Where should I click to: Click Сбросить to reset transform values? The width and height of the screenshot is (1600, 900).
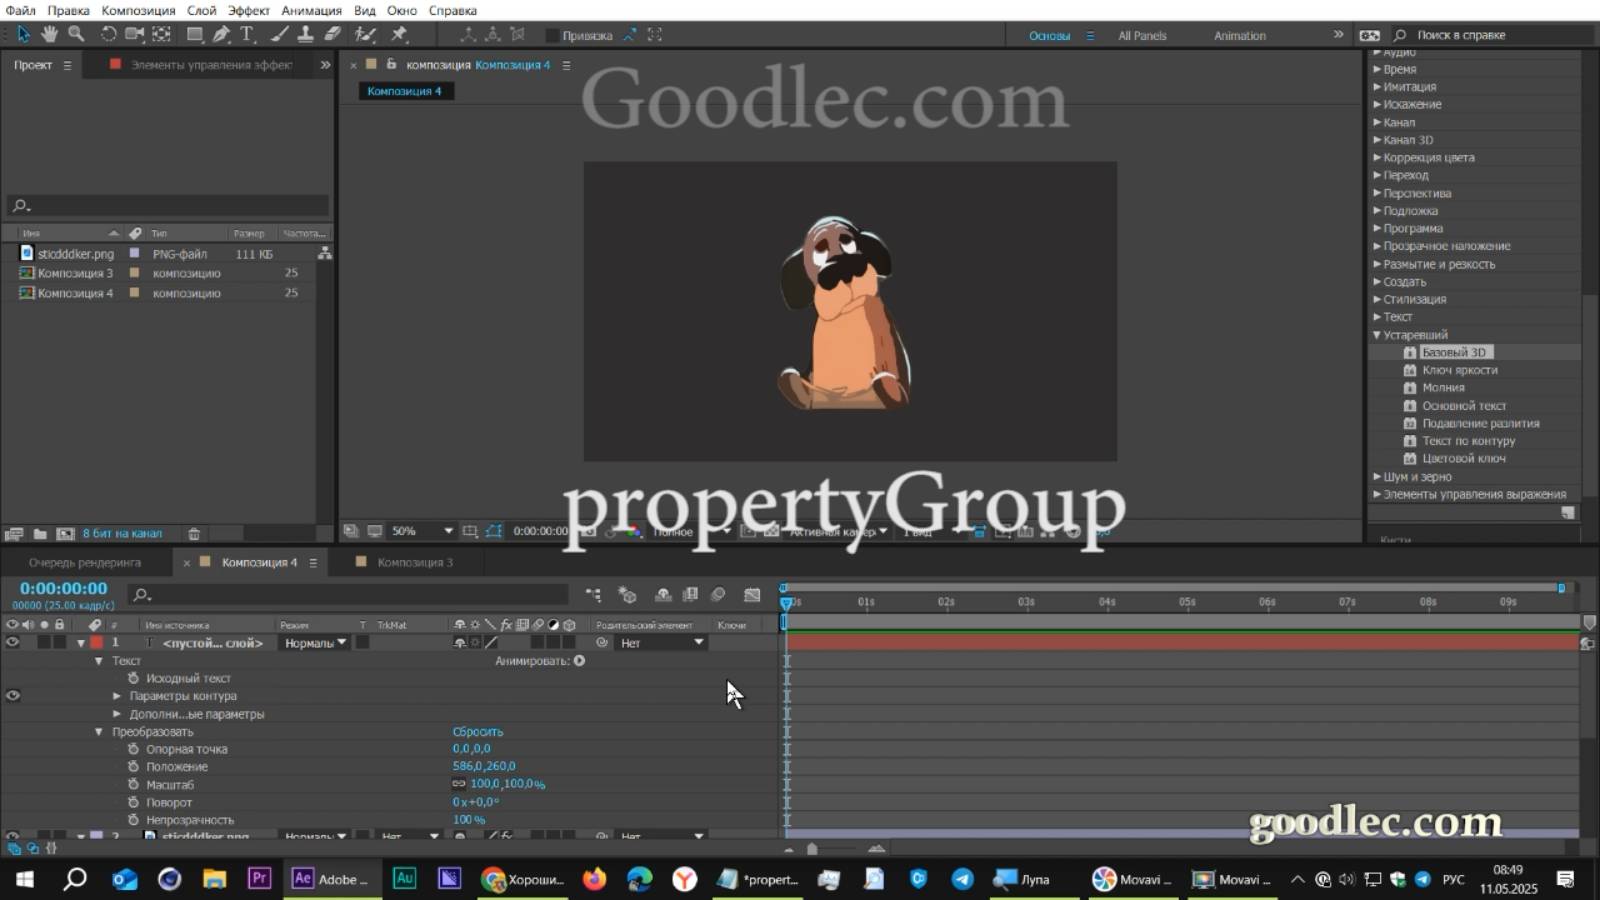coord(478,731)
